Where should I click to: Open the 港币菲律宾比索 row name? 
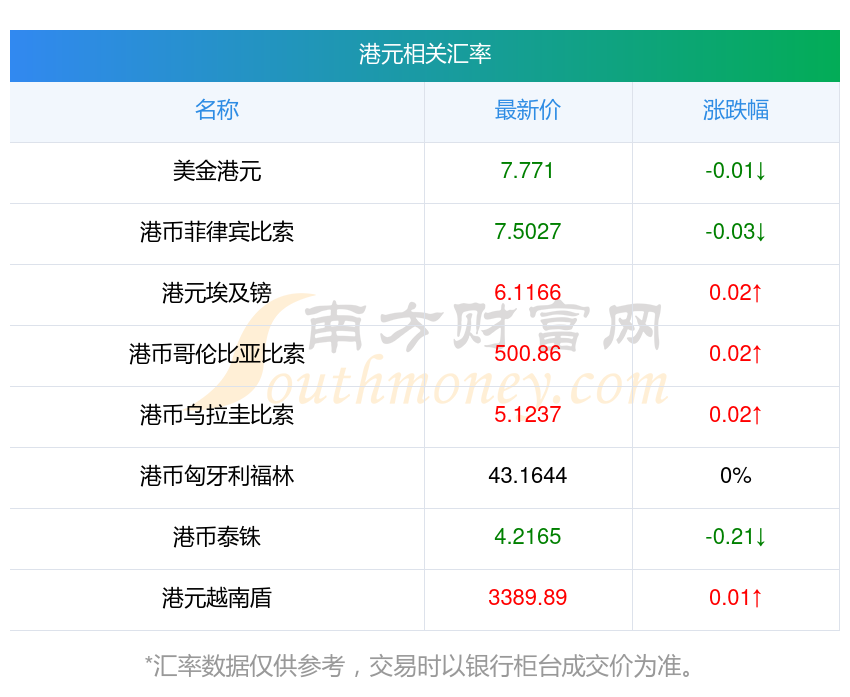tap(217, 232)
